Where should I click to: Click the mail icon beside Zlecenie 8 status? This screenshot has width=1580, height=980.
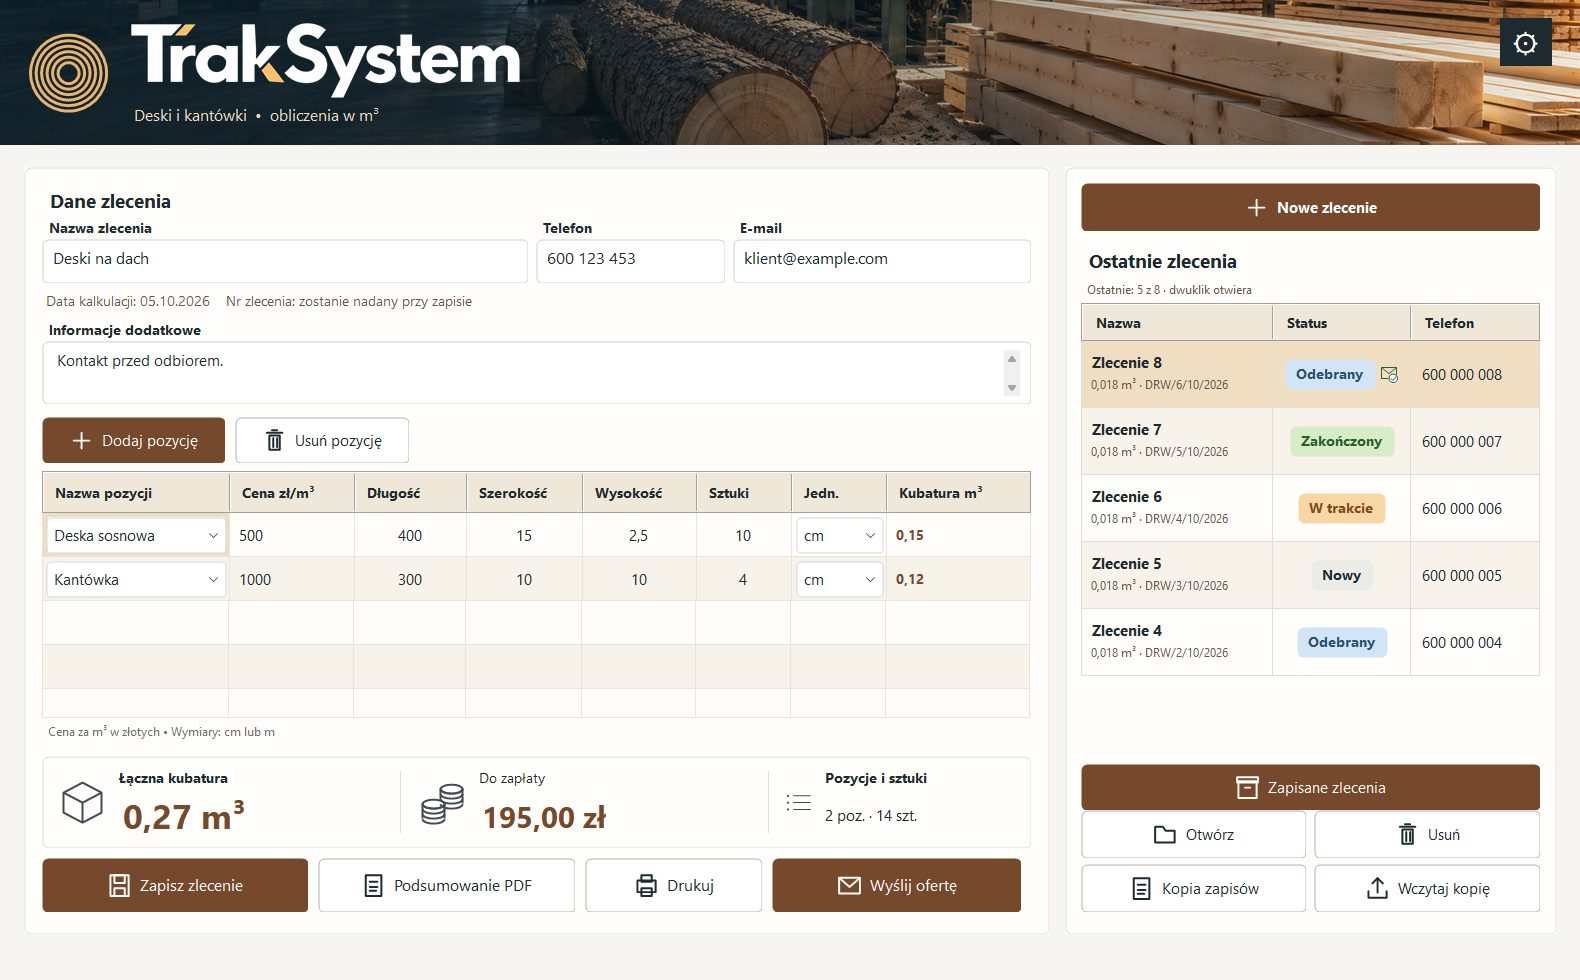pyautogui.click(x=1389, y=374)
